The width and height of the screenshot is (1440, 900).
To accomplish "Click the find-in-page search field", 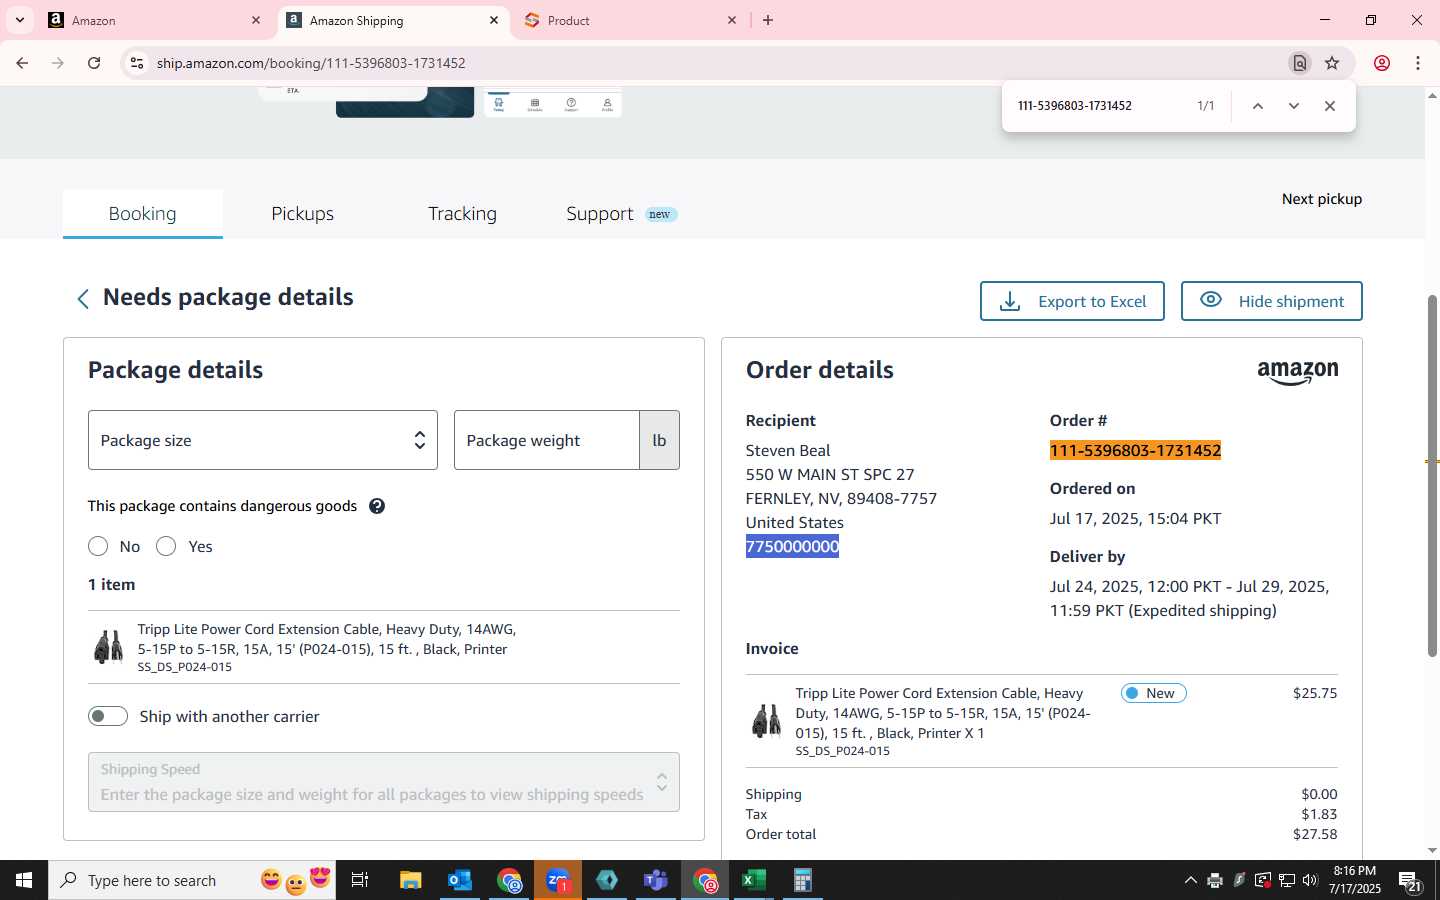I will point(1100,106).
